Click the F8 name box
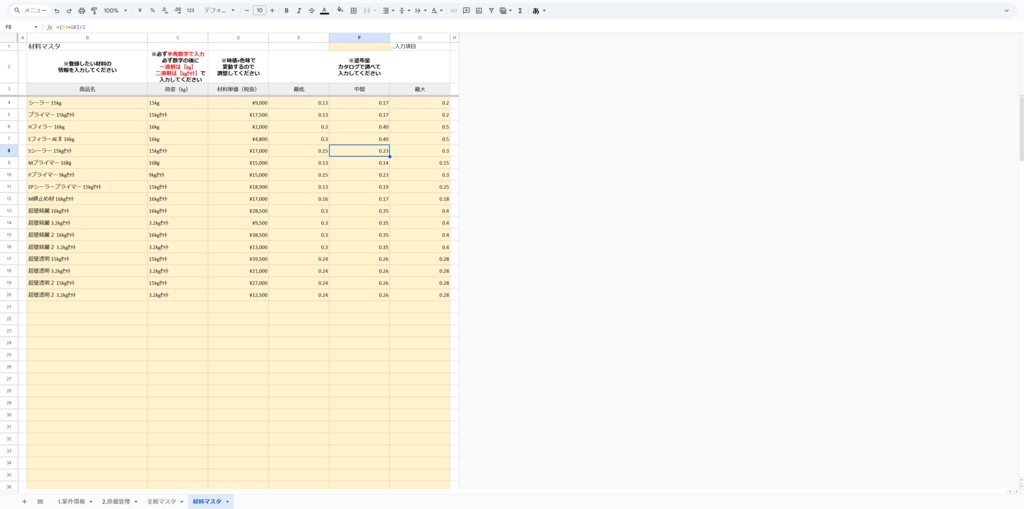The image size is (1024, 509). pos(17,27)
